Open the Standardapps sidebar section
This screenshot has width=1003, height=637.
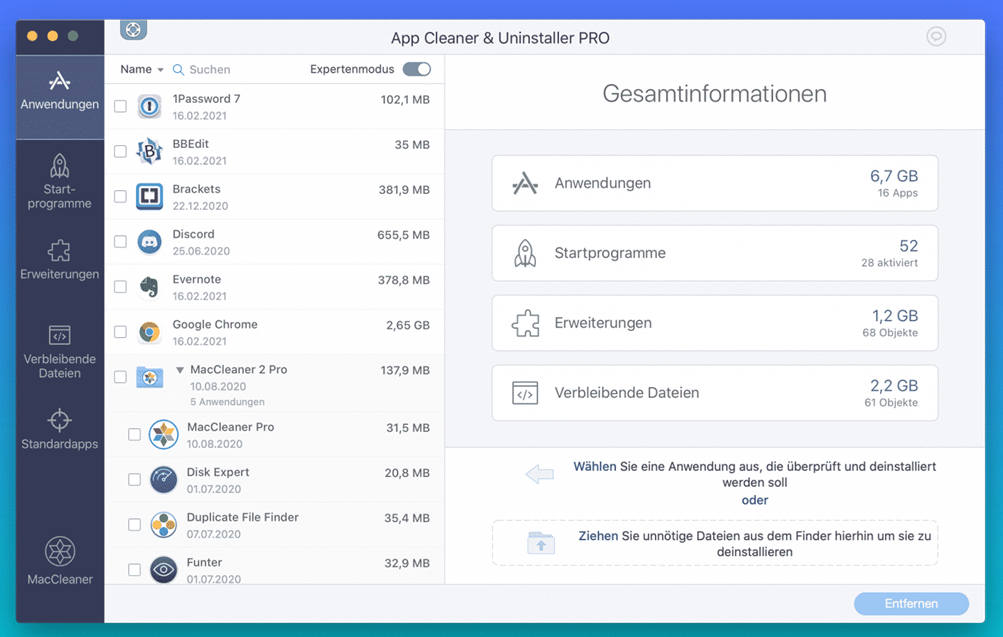[x=59, y=429]
